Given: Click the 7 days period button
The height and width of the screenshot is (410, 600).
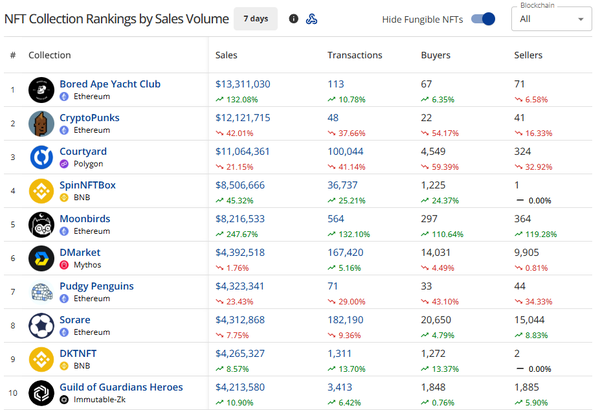Looking at the screenshot, I should tap(256, 19).
